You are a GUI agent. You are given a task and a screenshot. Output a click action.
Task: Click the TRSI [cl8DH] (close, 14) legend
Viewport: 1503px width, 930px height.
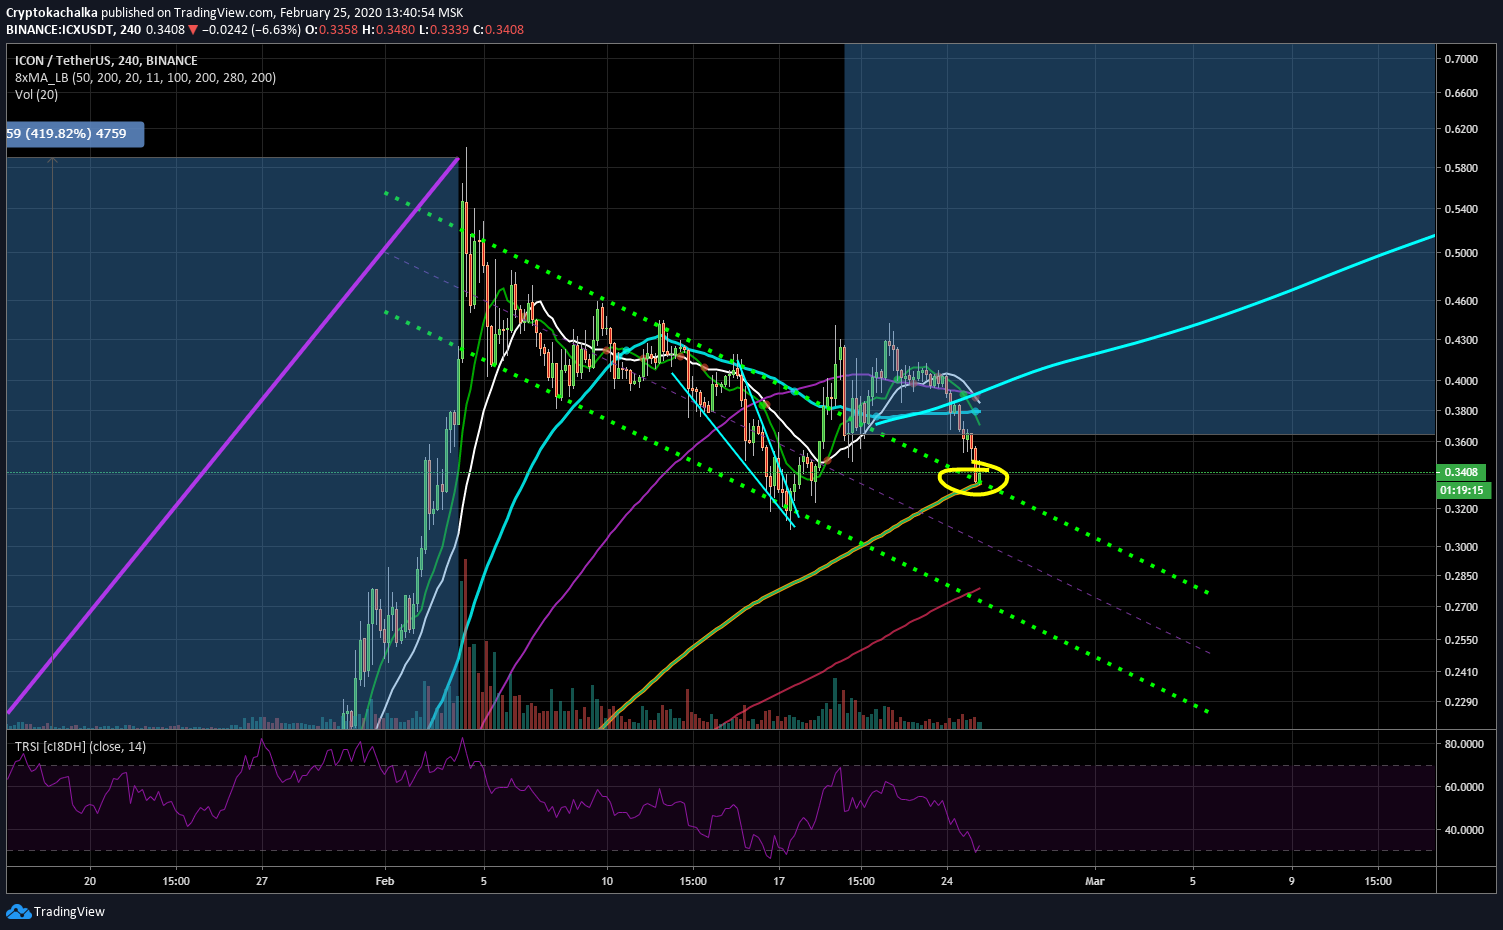click(x=80, y=747)
